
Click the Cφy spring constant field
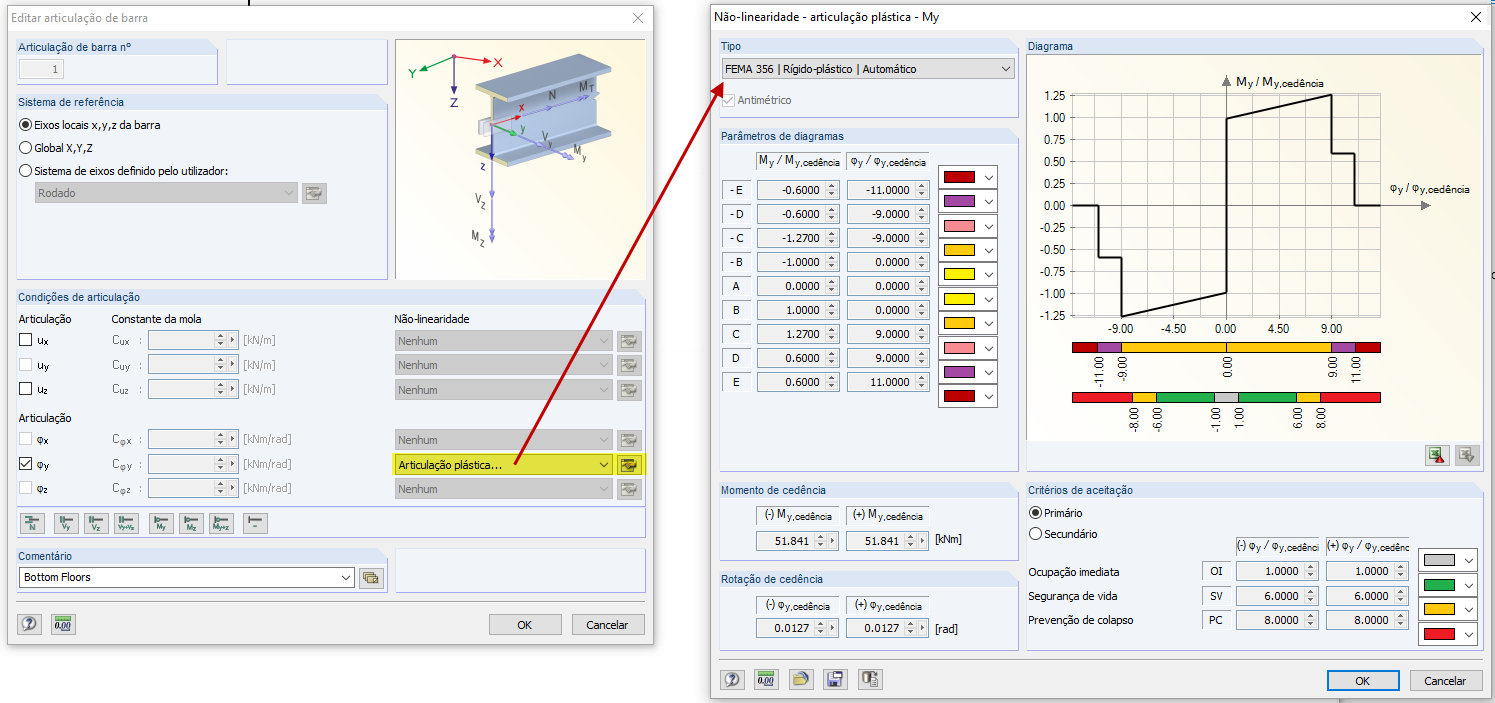(192, 464)
